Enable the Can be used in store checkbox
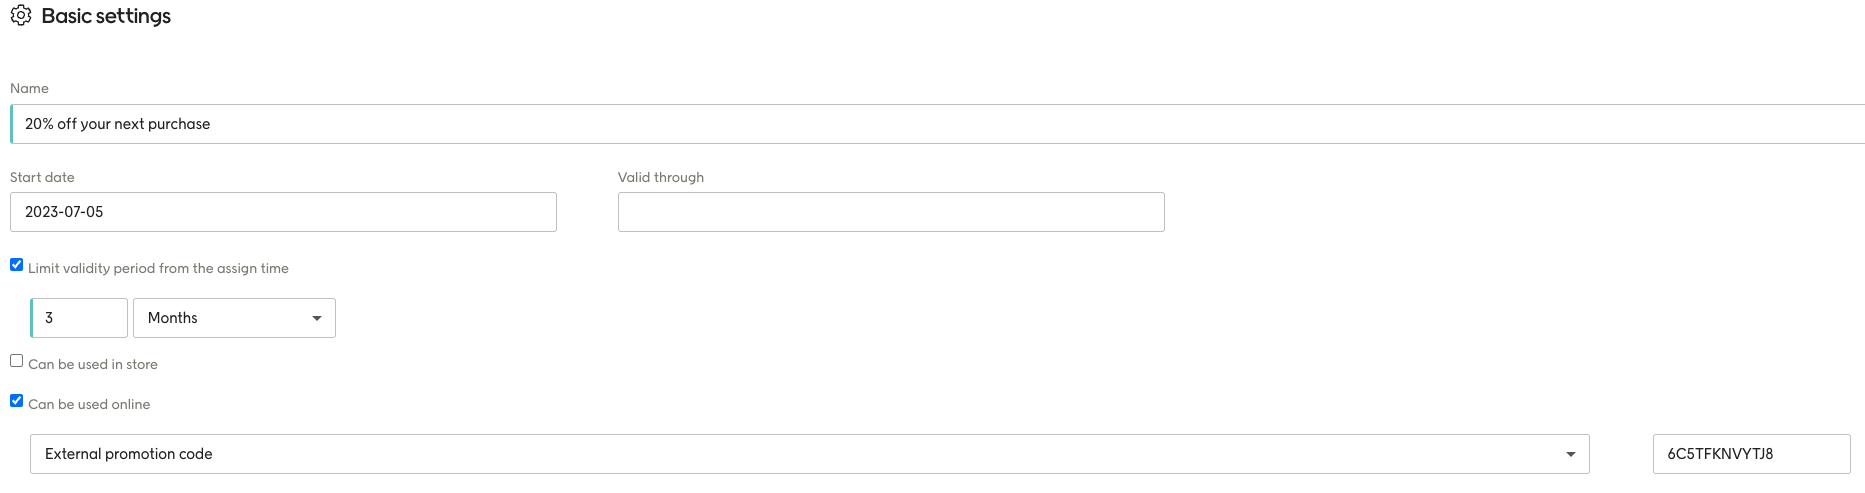The width and height of the screenshot is (1865, 493). [16, 361]
